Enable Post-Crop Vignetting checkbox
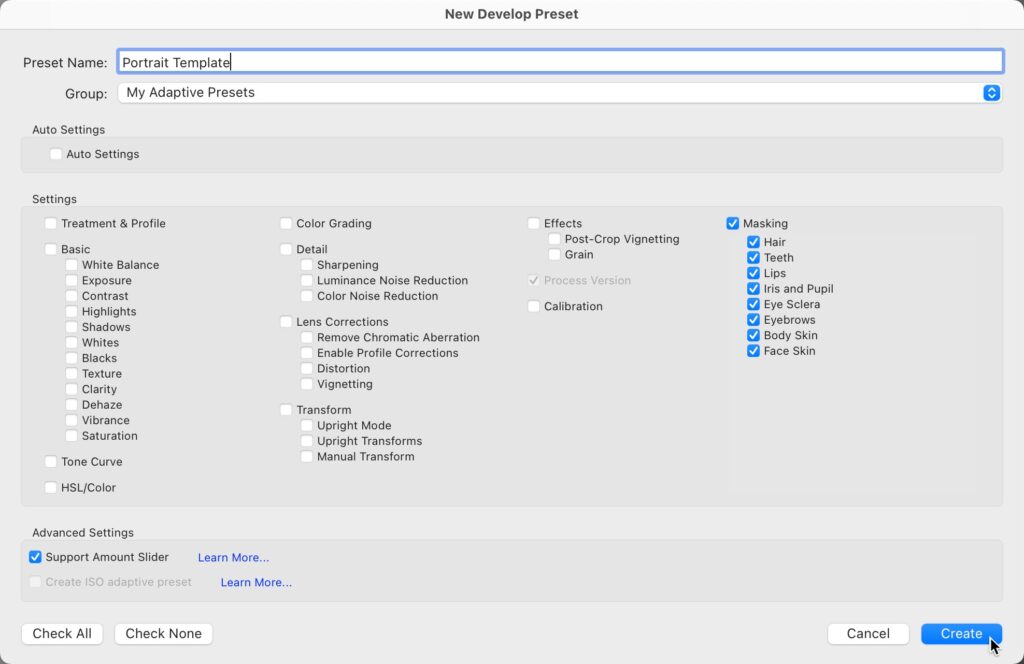This screenshot has width=1024, height=664. [x=555, y=240]
